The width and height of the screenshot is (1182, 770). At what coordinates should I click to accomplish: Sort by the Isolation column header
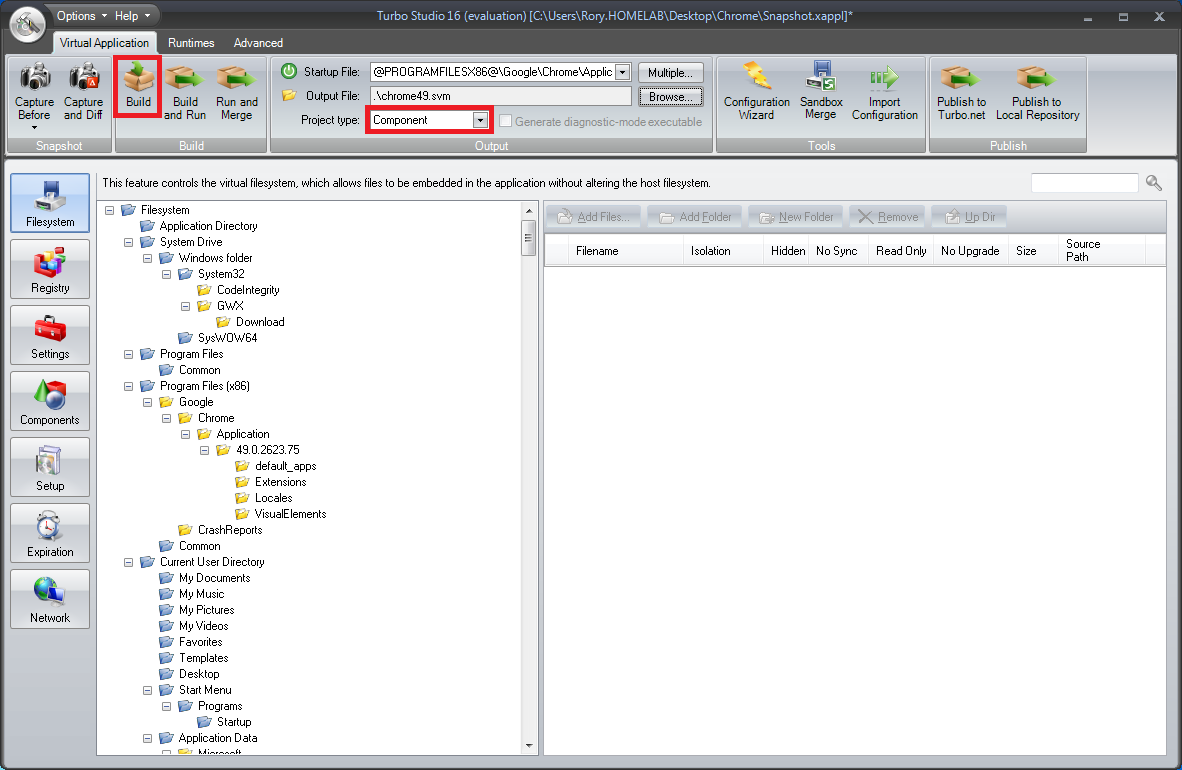(x=723, y=250)
